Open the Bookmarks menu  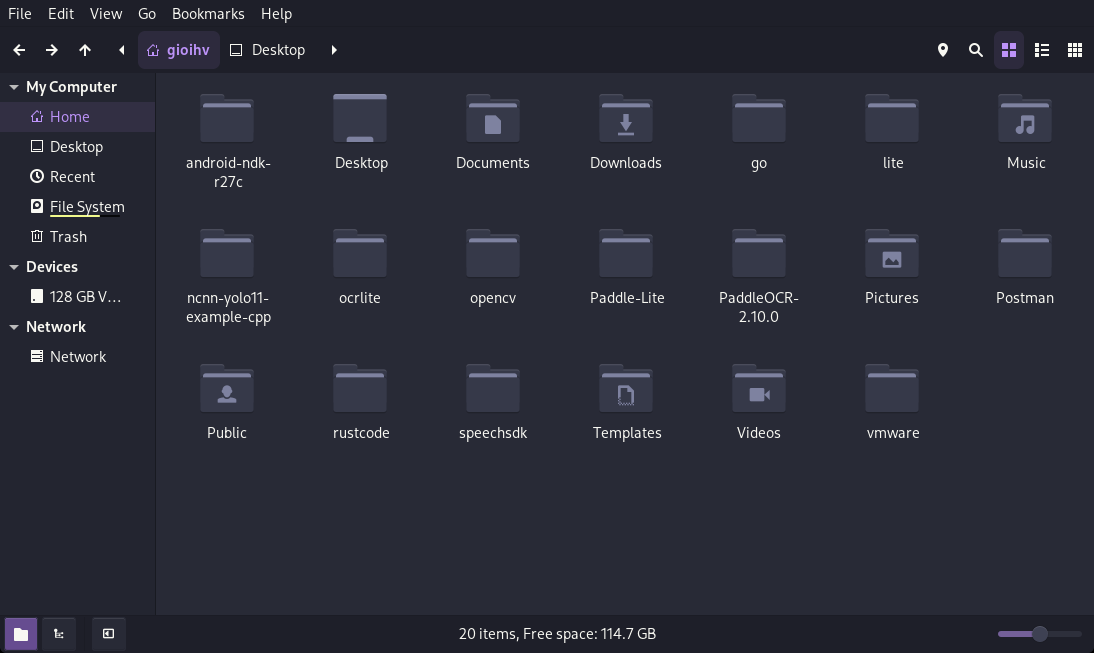pyautogui.click(x=208, y=14)
